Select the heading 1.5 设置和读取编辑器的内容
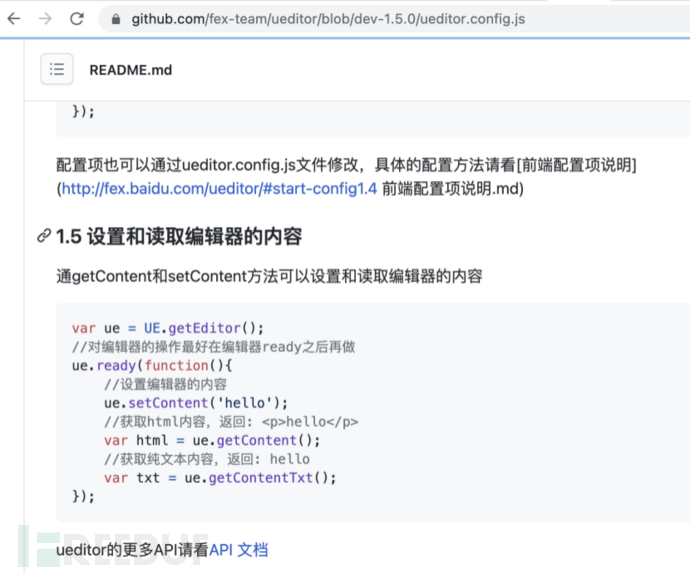690x574 pixels. (179, 236)
